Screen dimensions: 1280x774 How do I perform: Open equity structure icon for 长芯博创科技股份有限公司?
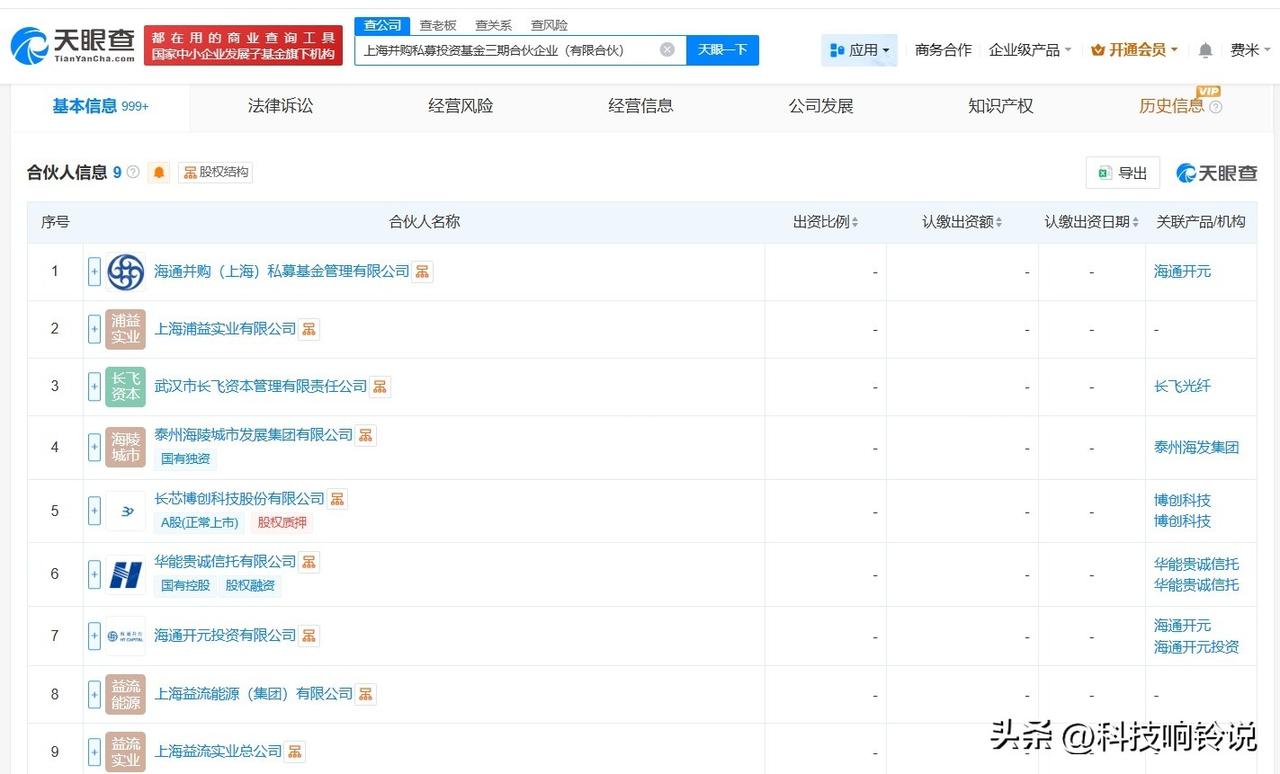click(338, 499)
